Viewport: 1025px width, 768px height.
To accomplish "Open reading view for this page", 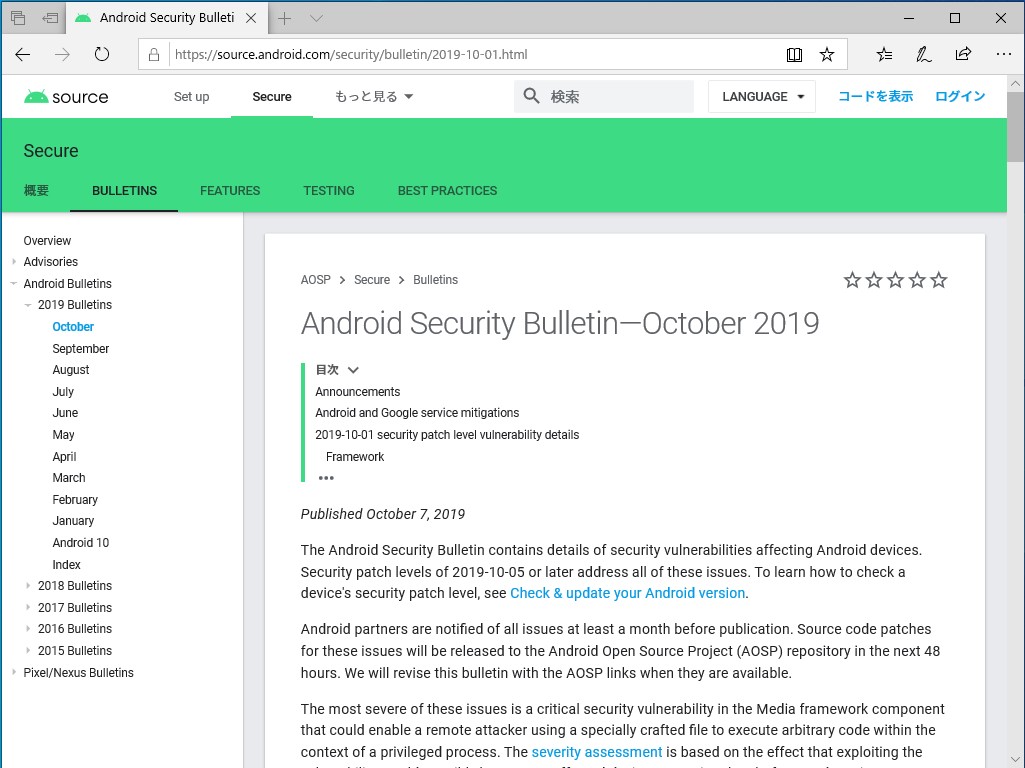I will pos(794,55).
